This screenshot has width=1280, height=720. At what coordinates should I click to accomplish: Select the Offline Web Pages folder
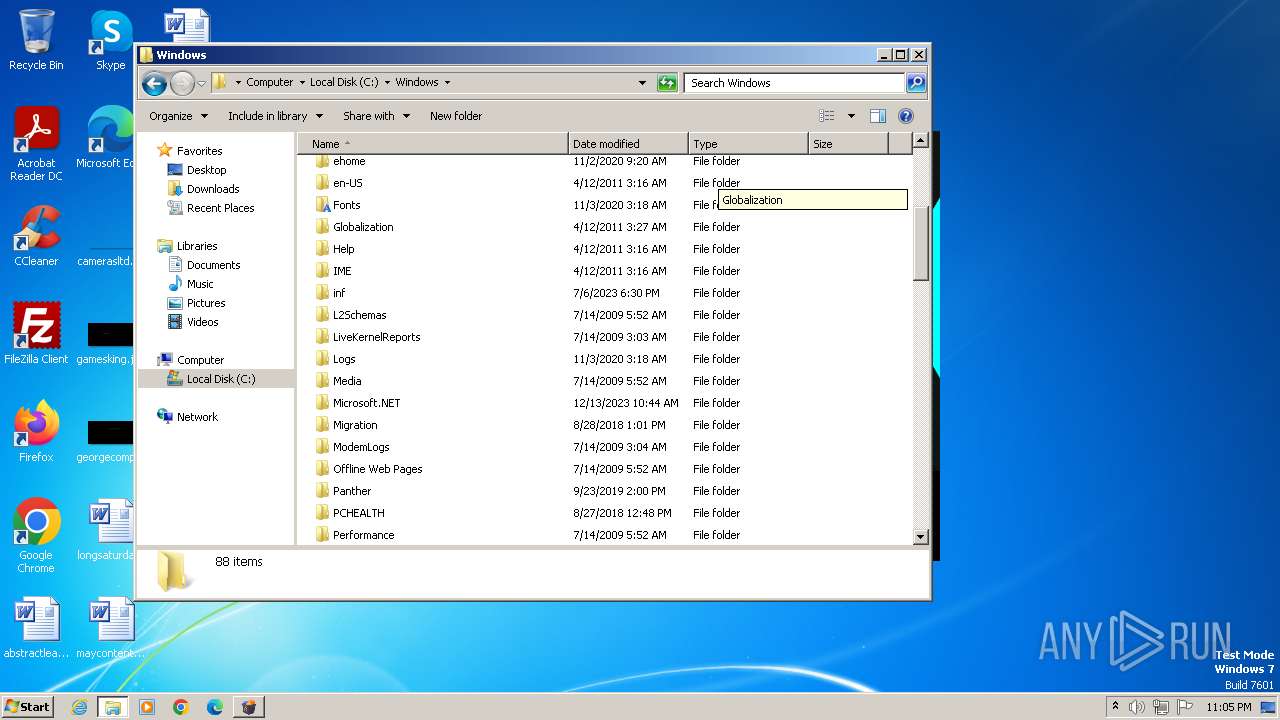pyautogui.click(x=377, y=469)
